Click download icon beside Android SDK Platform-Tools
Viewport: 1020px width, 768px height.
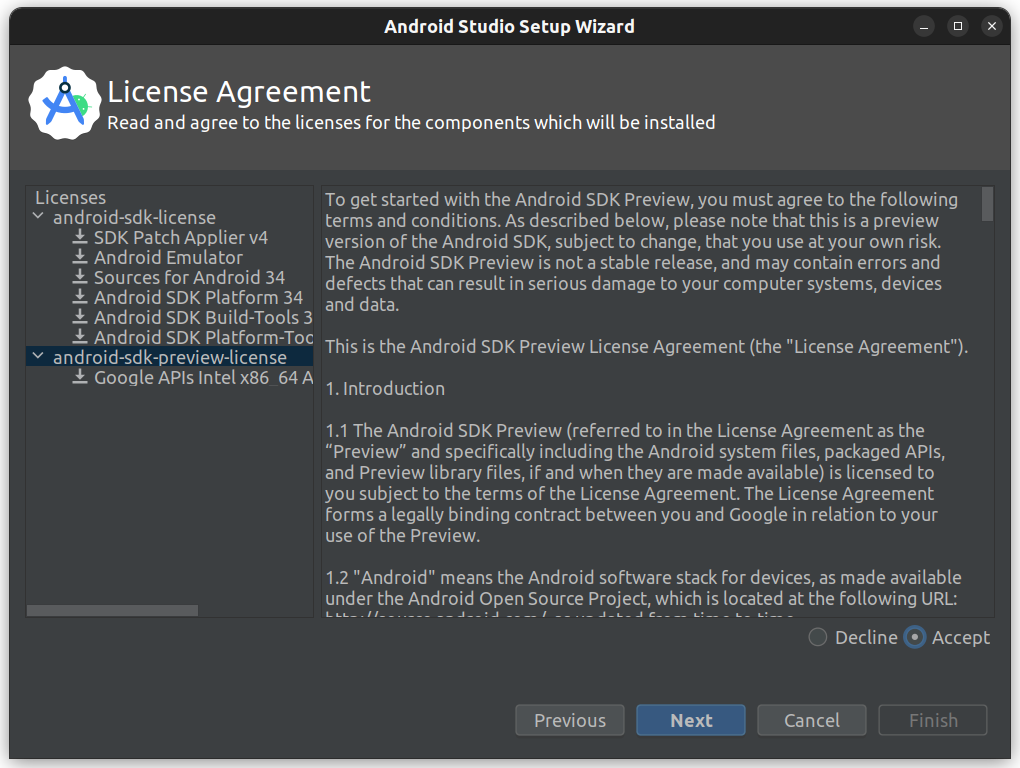pos(79,337)
